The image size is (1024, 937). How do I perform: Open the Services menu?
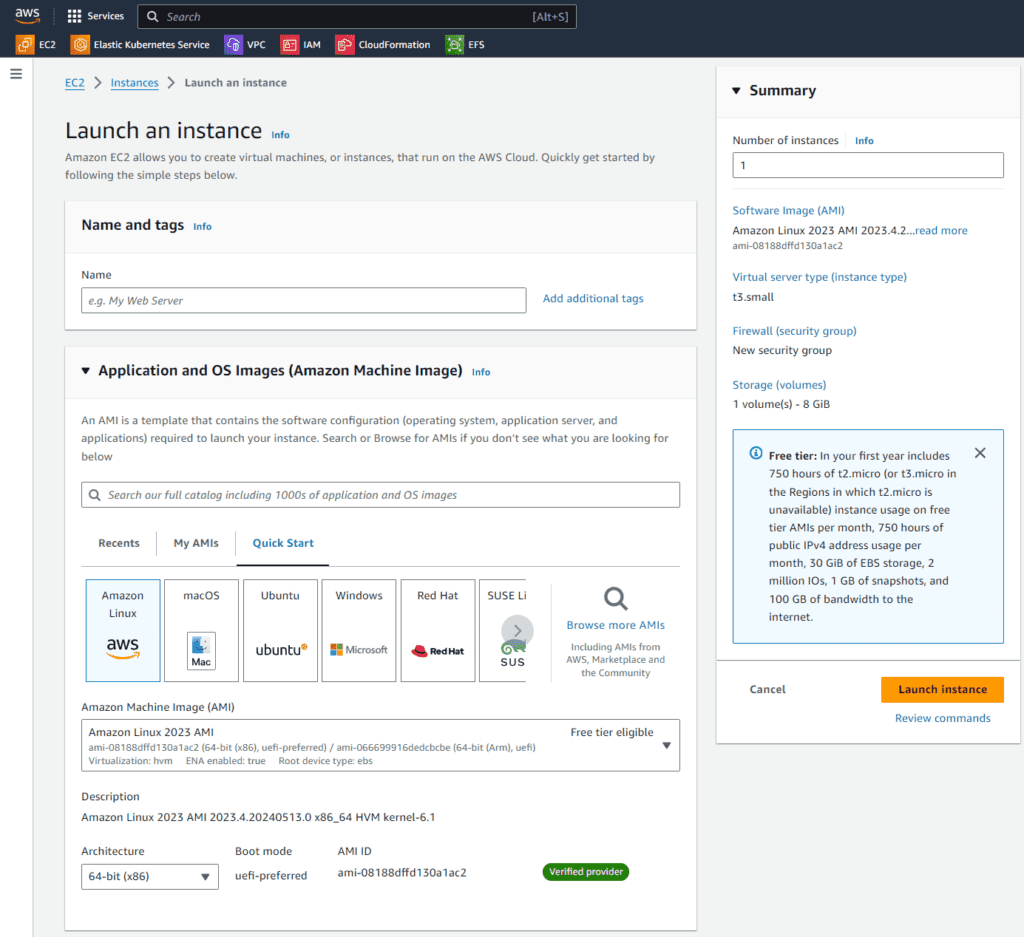point(95,15)
